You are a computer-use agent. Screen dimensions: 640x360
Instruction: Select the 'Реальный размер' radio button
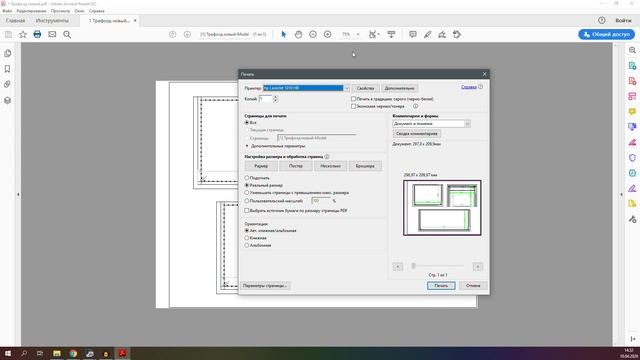pyautogui.click(x=247, y=185)
